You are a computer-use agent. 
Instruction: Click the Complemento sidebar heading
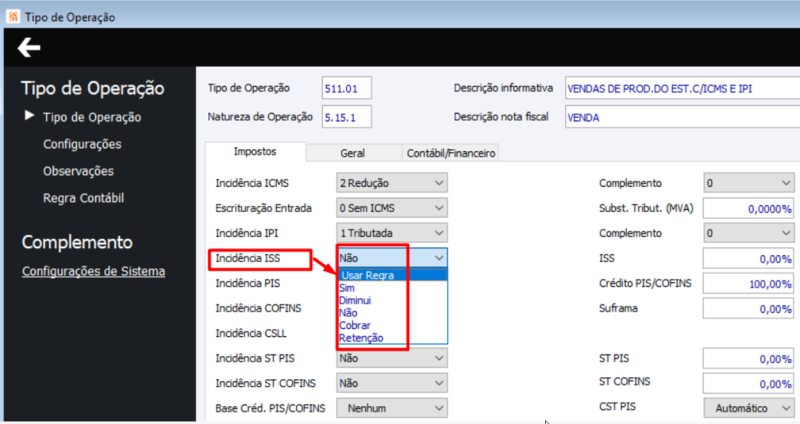point(77,242)
